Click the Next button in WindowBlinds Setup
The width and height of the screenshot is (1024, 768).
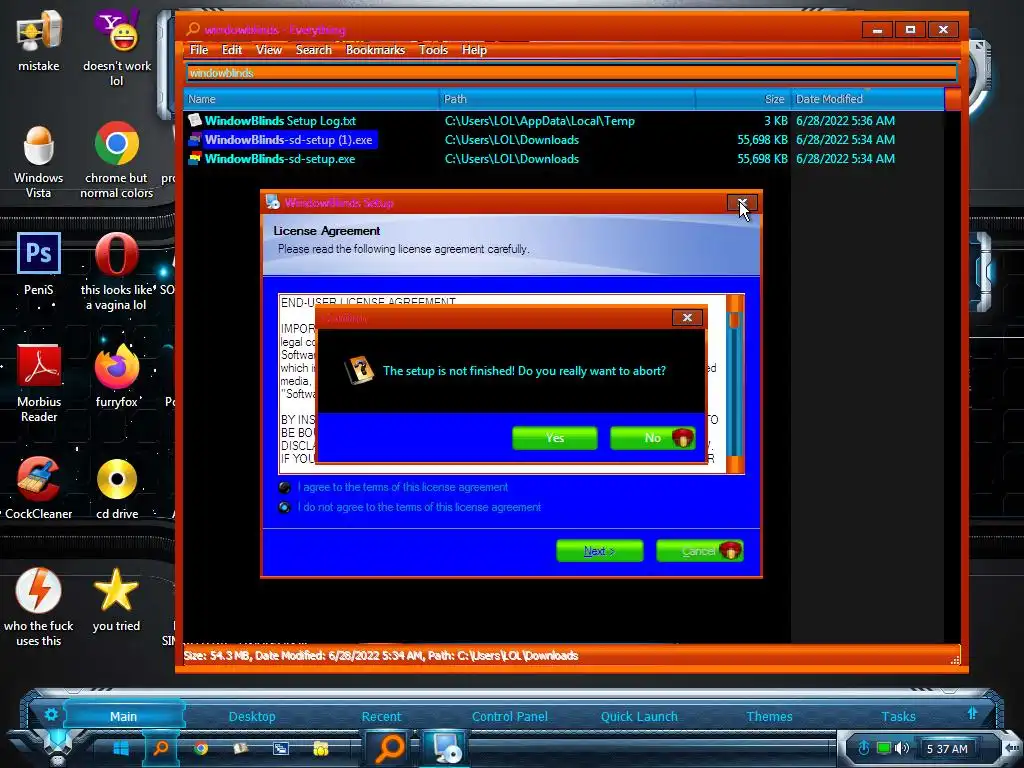click(600, 551)
